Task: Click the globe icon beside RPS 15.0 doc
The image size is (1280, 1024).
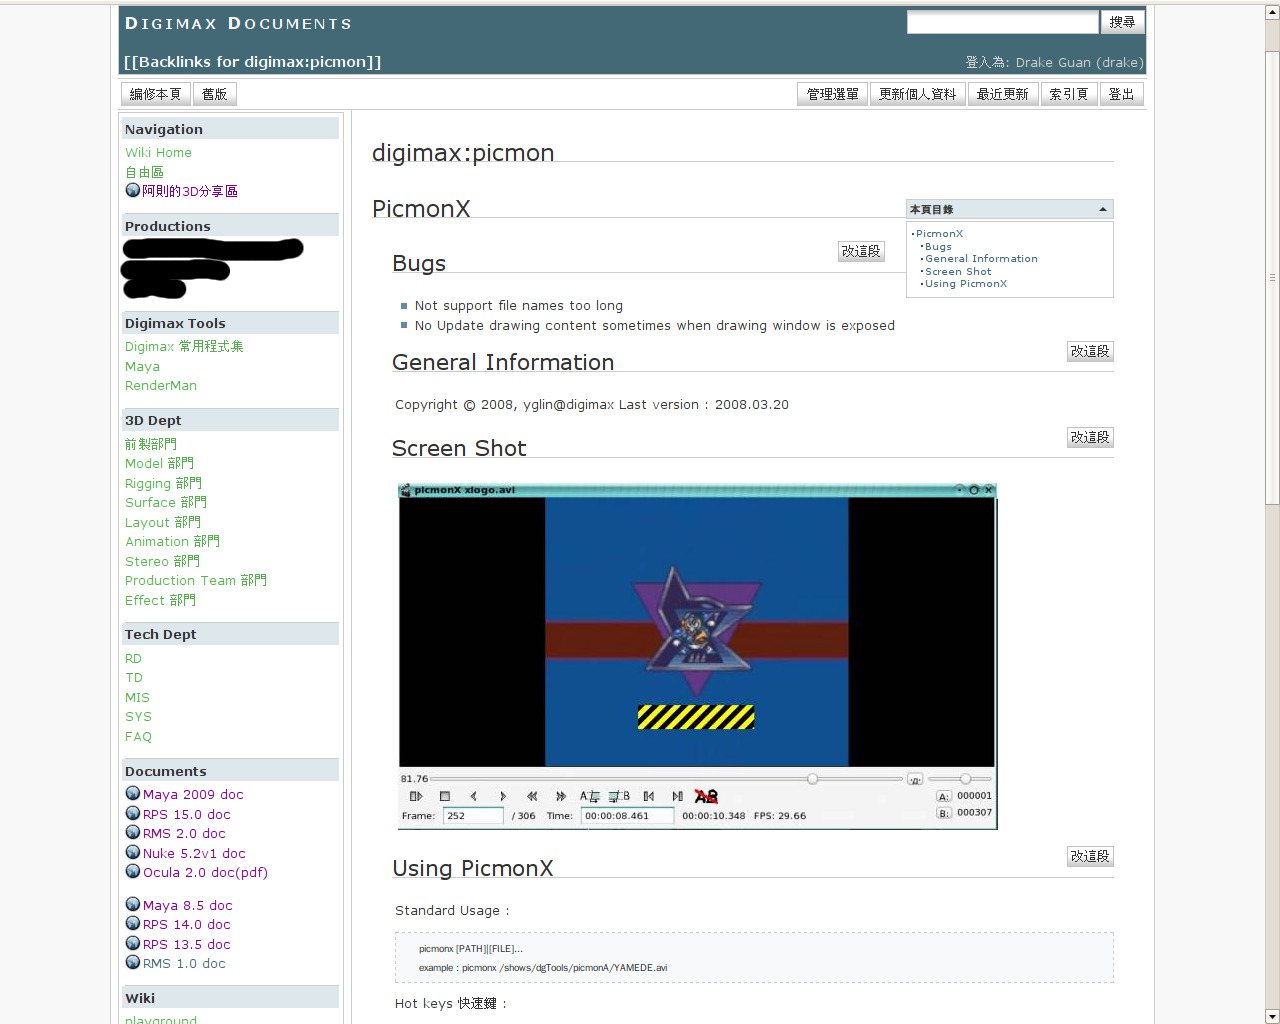Action: pyautogui.click(x=132, y=814)
